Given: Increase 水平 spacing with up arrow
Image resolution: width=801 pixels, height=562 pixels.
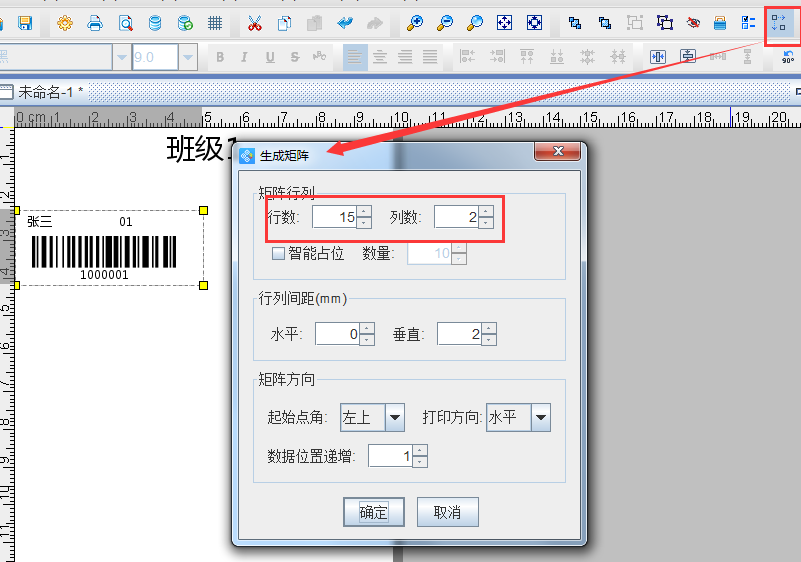Looking at the screenshot, I should tap(367, 328).
